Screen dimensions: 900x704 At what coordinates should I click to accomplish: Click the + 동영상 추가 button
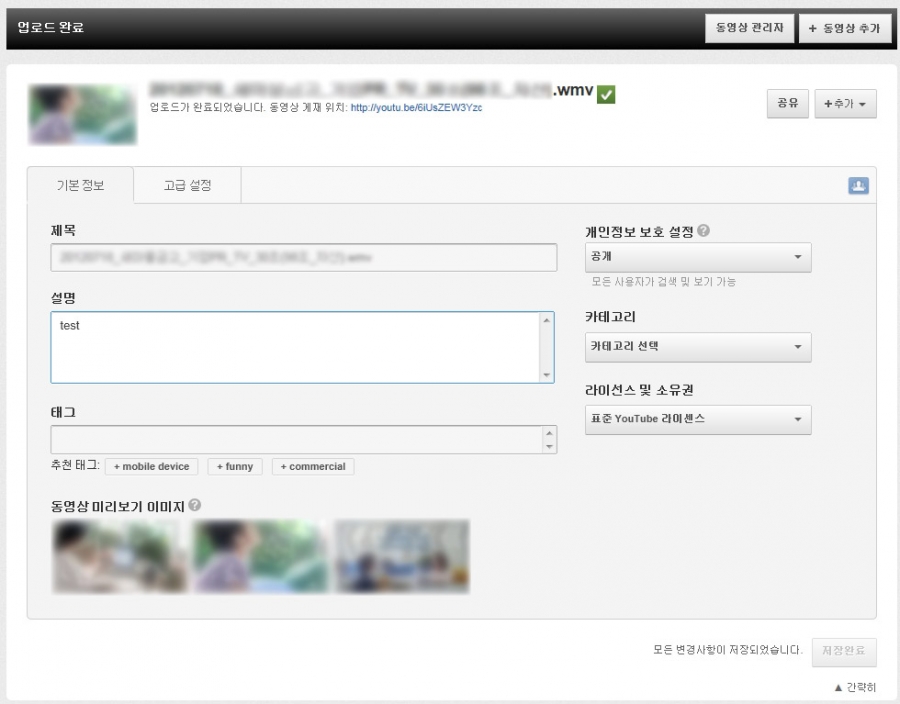[x=843, y=28]
